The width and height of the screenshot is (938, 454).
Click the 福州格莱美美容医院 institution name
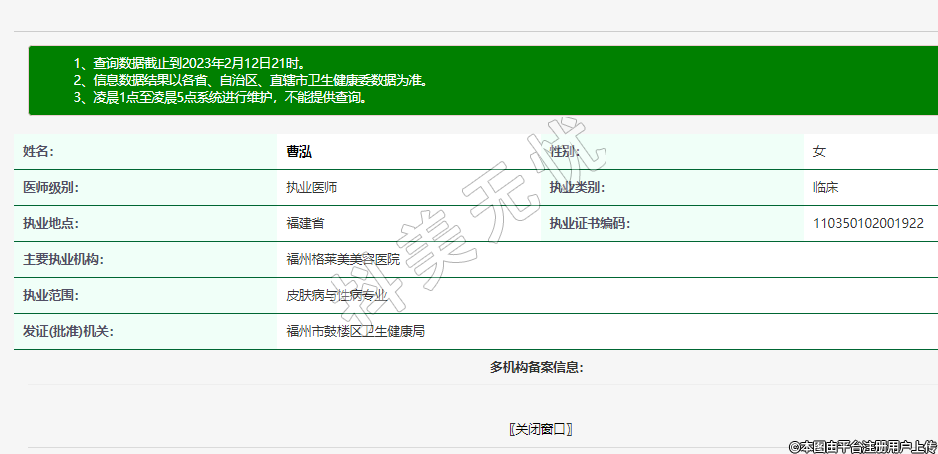(342, 259)
